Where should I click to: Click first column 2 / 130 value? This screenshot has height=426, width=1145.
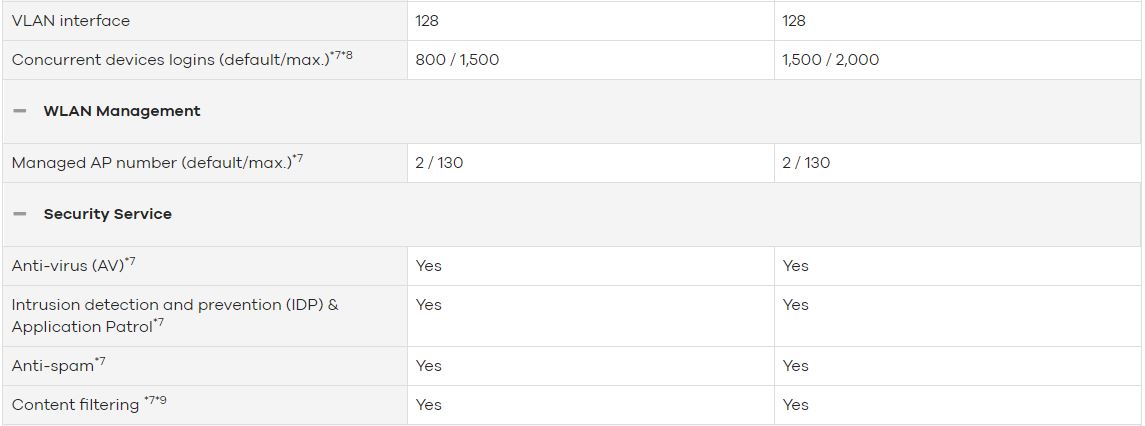(x=439, y=162)
